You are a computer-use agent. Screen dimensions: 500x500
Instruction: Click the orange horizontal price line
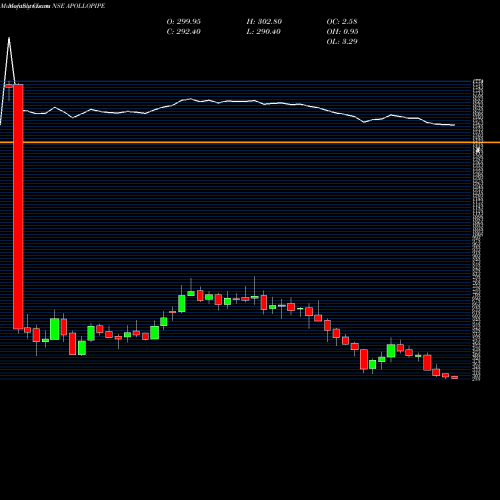coord(250,142)
